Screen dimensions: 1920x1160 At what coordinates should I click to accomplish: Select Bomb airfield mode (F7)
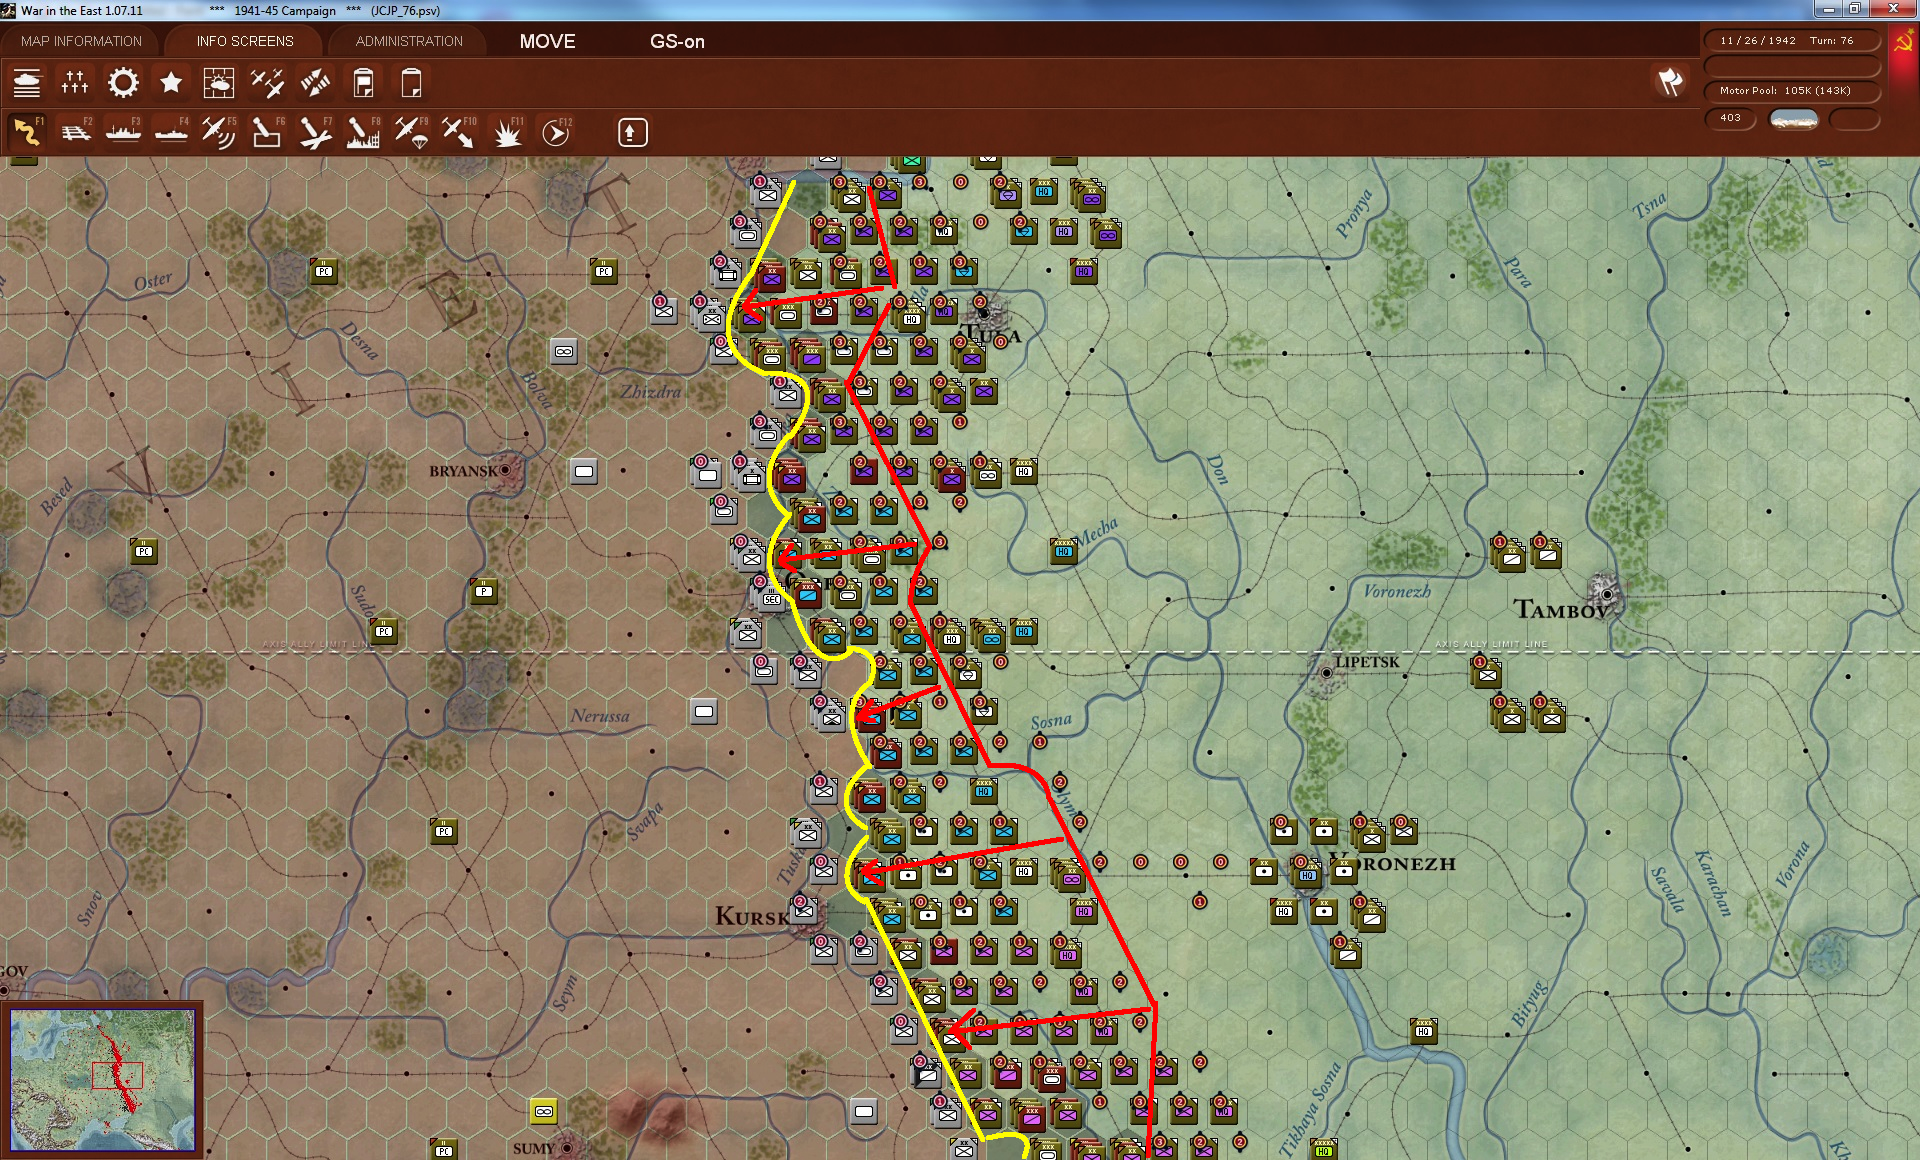click(x=315, y=132)
